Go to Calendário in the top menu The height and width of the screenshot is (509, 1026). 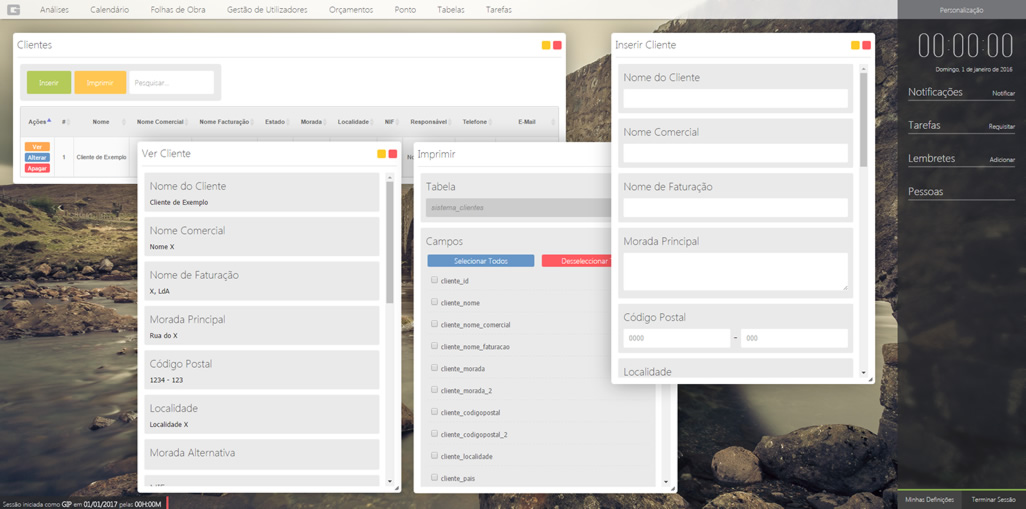point(109,10)
